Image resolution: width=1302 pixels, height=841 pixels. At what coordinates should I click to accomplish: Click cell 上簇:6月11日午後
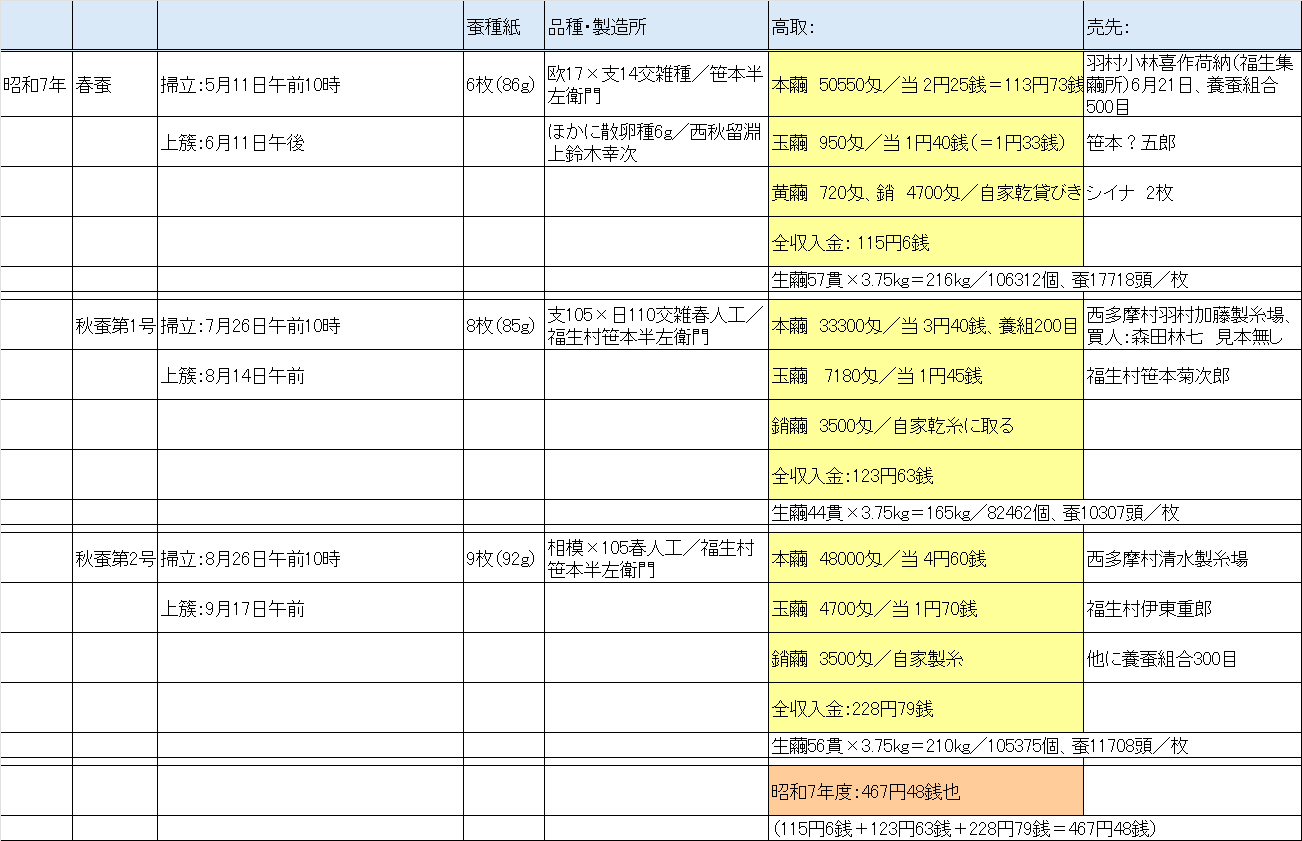pyautogui.click(x=310, y=142)
